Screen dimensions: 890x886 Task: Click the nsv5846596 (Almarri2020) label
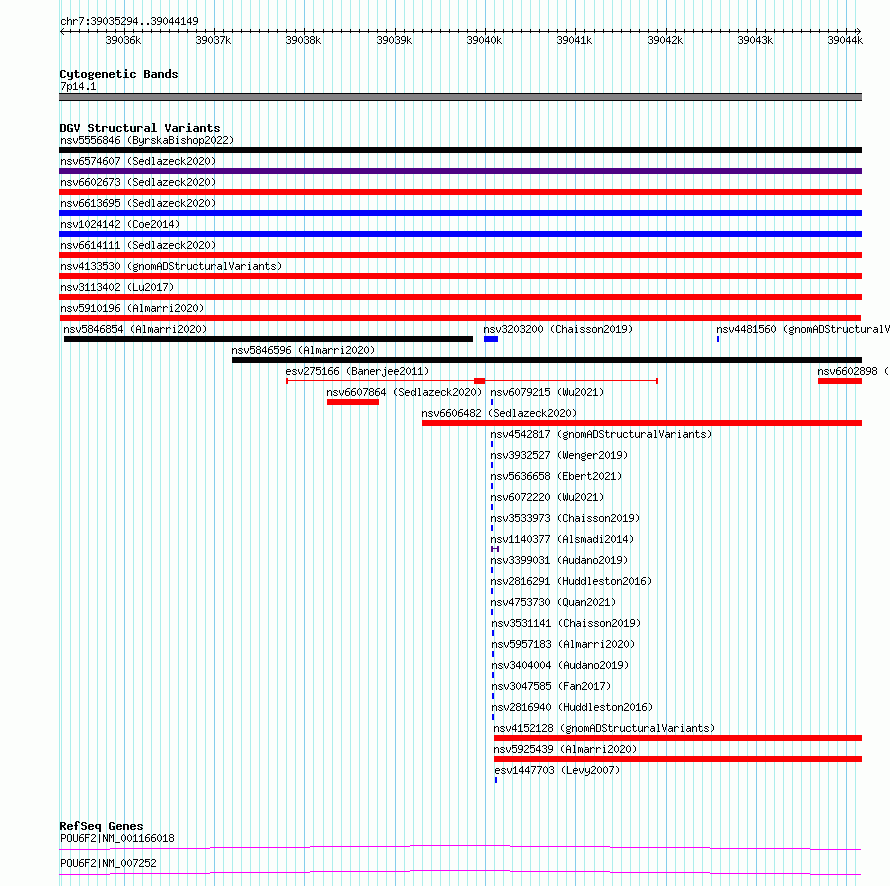pos(303,350)
